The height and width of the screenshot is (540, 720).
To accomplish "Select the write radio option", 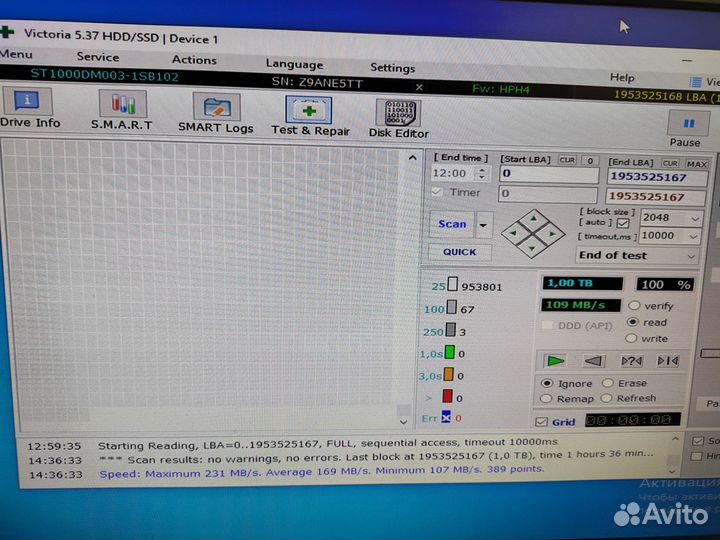I will click(631, 338).
